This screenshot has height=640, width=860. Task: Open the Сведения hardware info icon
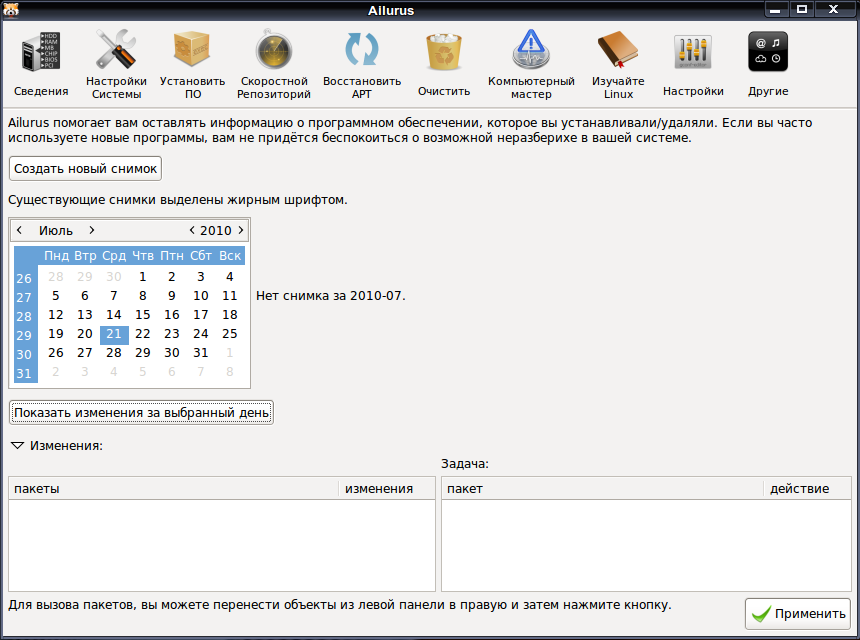[41, 52]
